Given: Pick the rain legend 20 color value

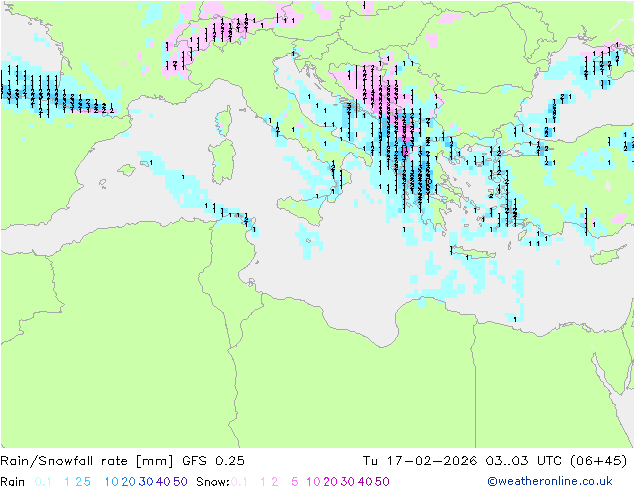Looking at the screenshot, I should 129,482.
